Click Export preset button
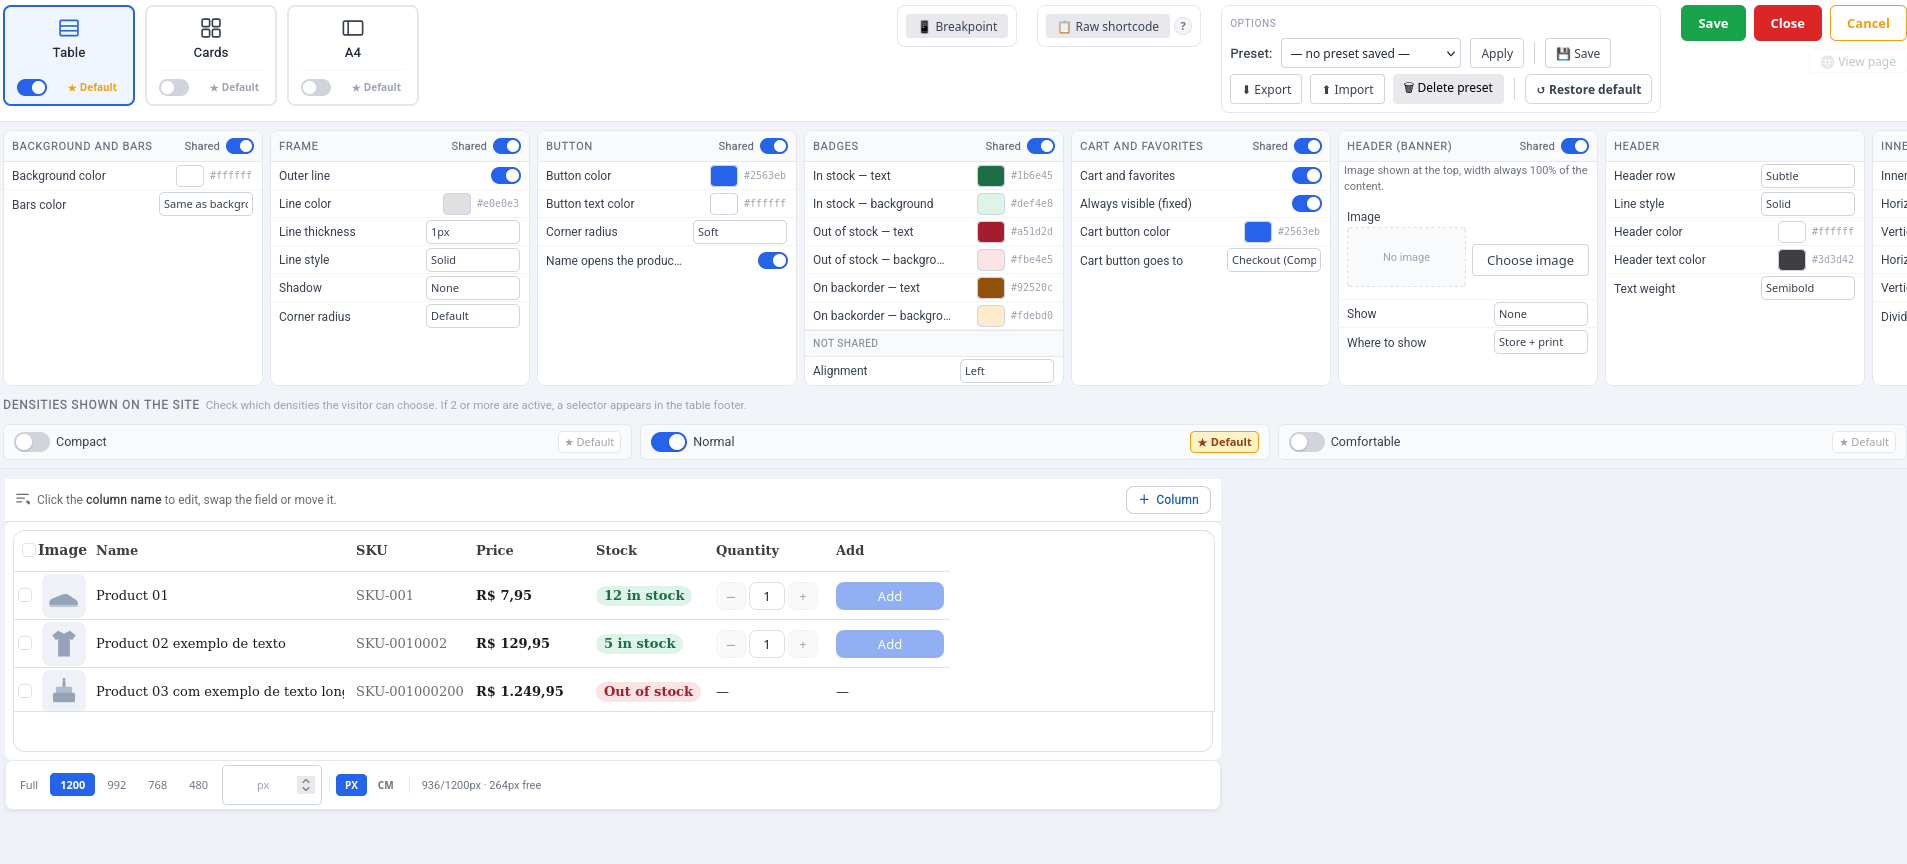Image resolution: width=1907 pixels, height=864 pixels. (1266, 89)
